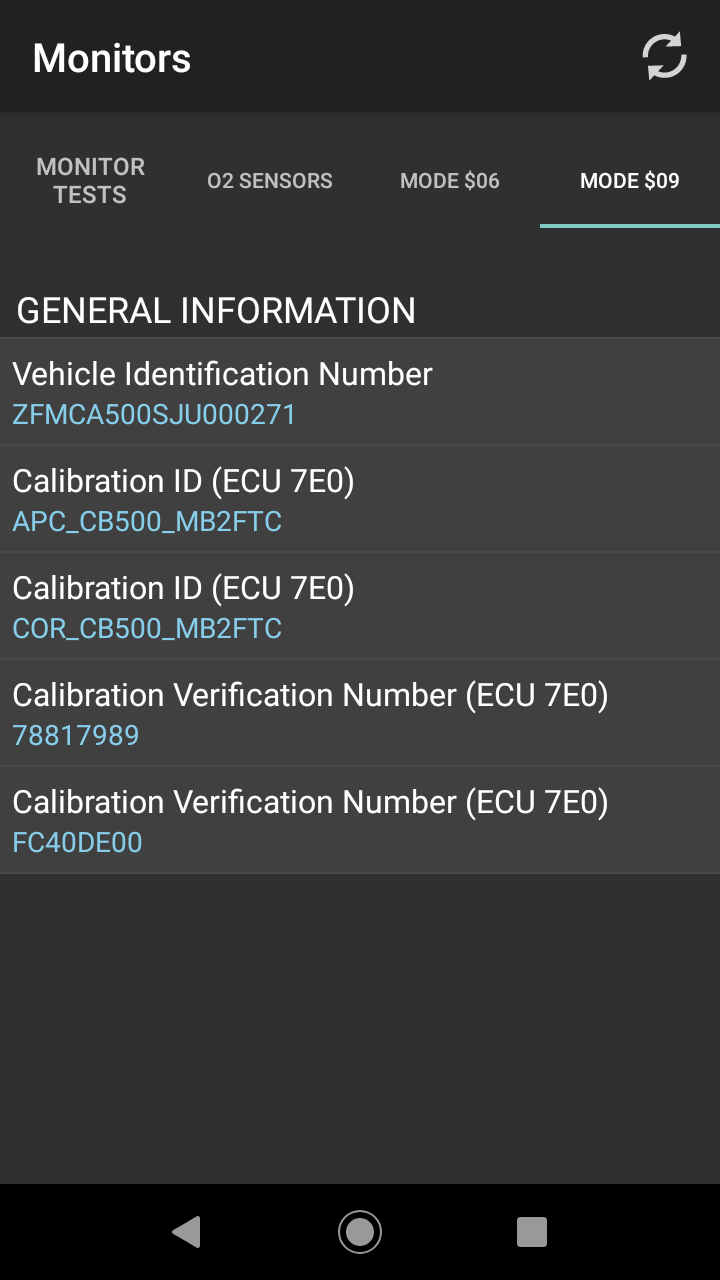Tap Calibration Verification Number label above 78817989
This screenshot has width=720, height=1280.
(x=310, y=695)
